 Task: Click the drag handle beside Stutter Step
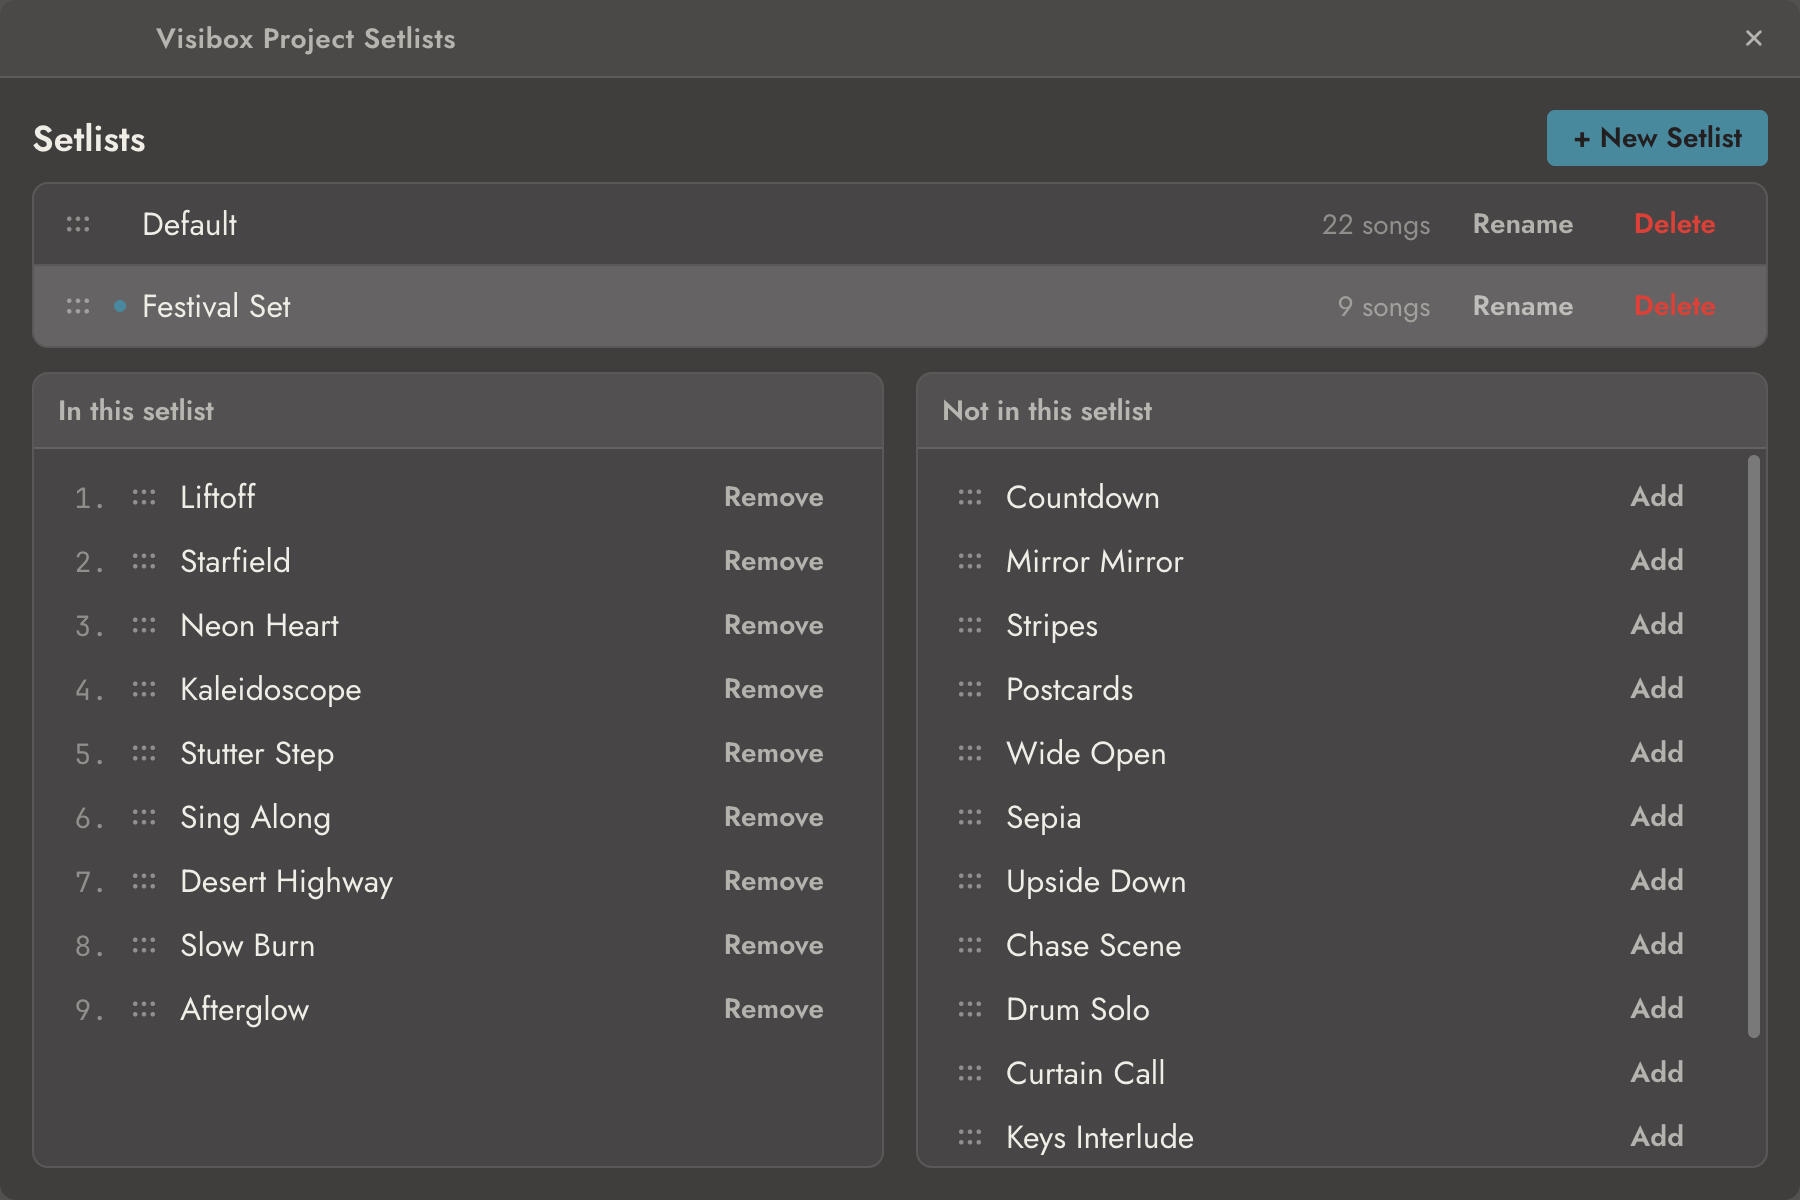click(144, 753)
